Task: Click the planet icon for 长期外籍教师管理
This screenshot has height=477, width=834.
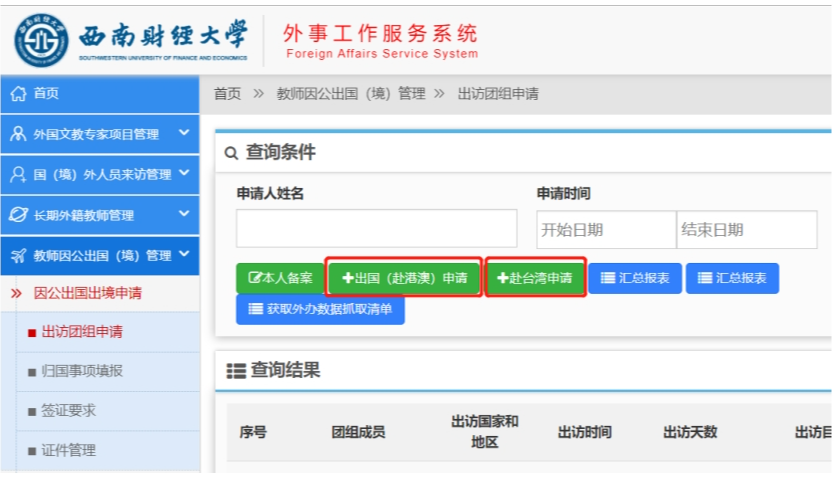Action: click(18, 215)
